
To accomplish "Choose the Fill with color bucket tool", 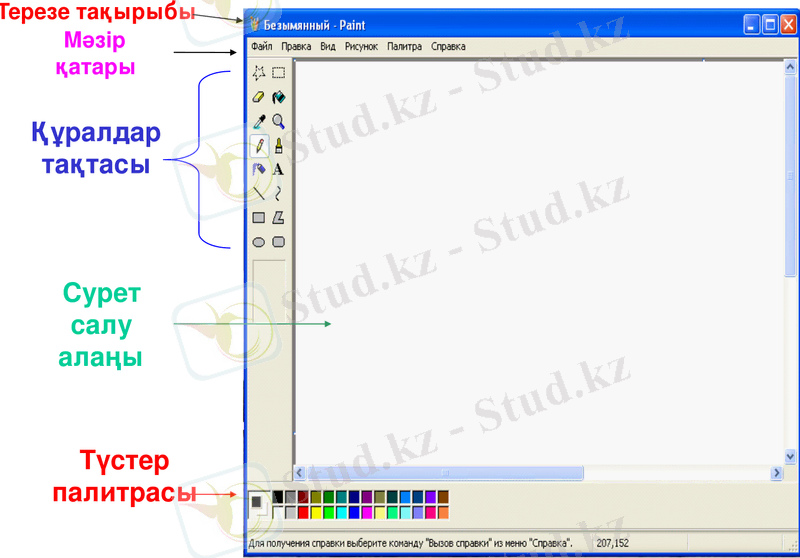I will (279, 97).
